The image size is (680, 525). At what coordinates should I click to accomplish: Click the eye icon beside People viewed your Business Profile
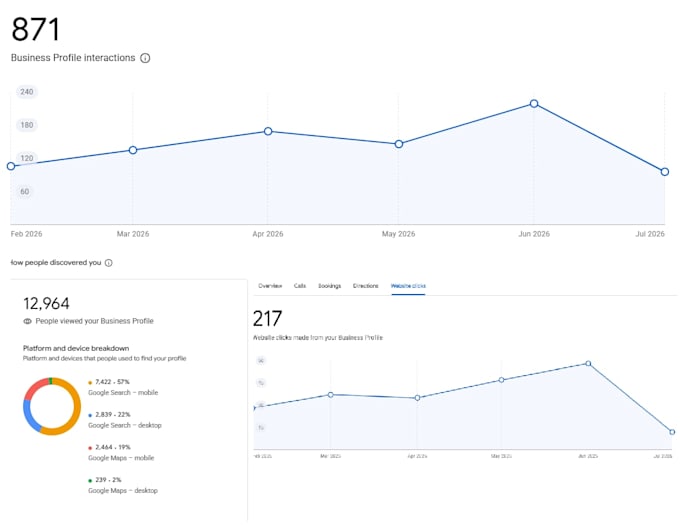pos(27,321)
